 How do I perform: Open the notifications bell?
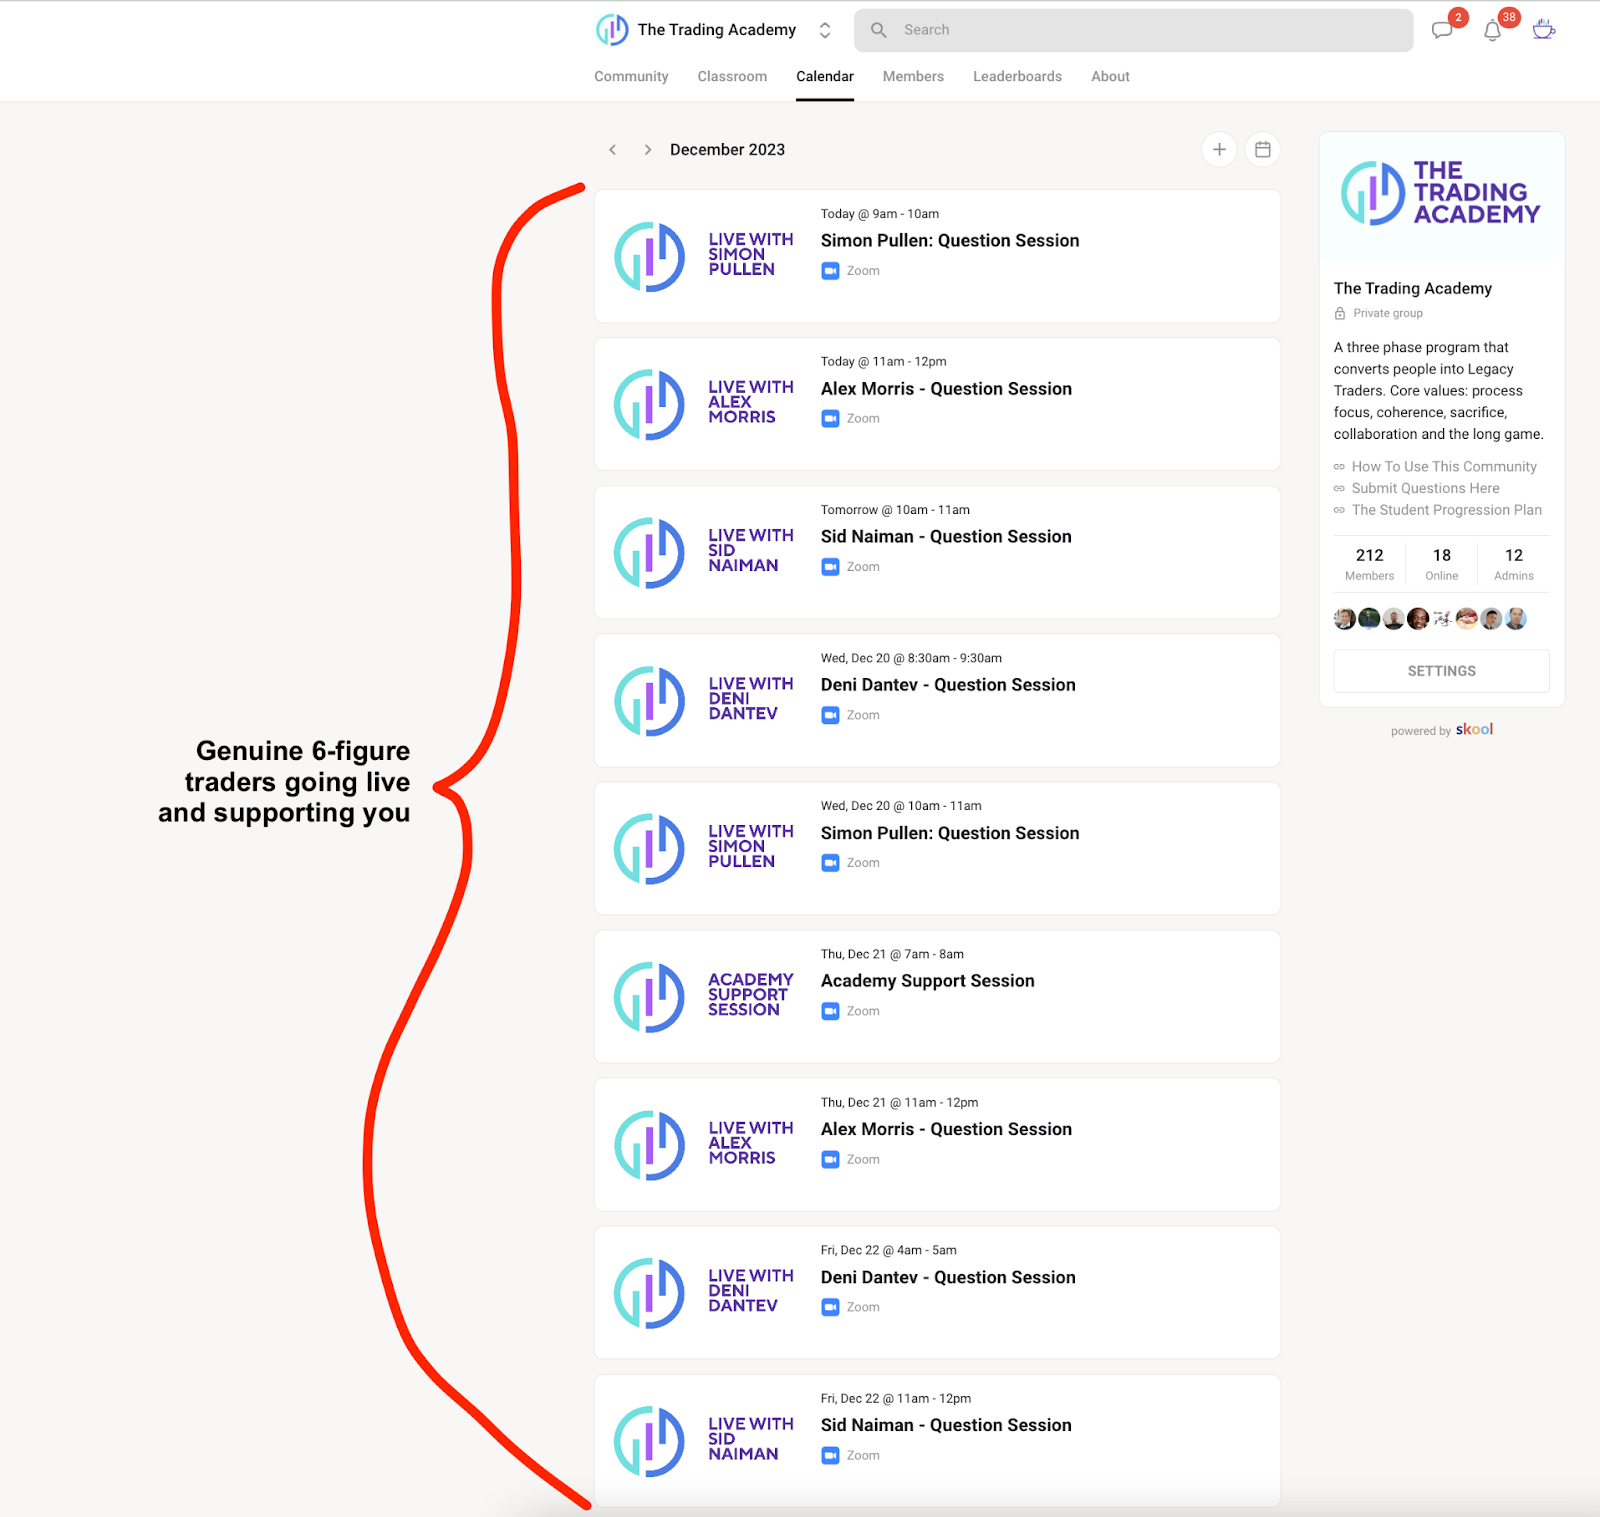(x=1493, y=30)
